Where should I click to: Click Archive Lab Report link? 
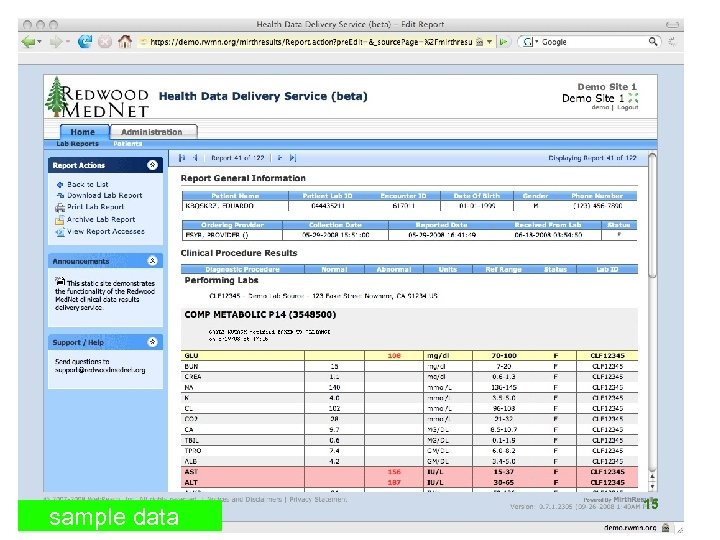pos(101,219)
